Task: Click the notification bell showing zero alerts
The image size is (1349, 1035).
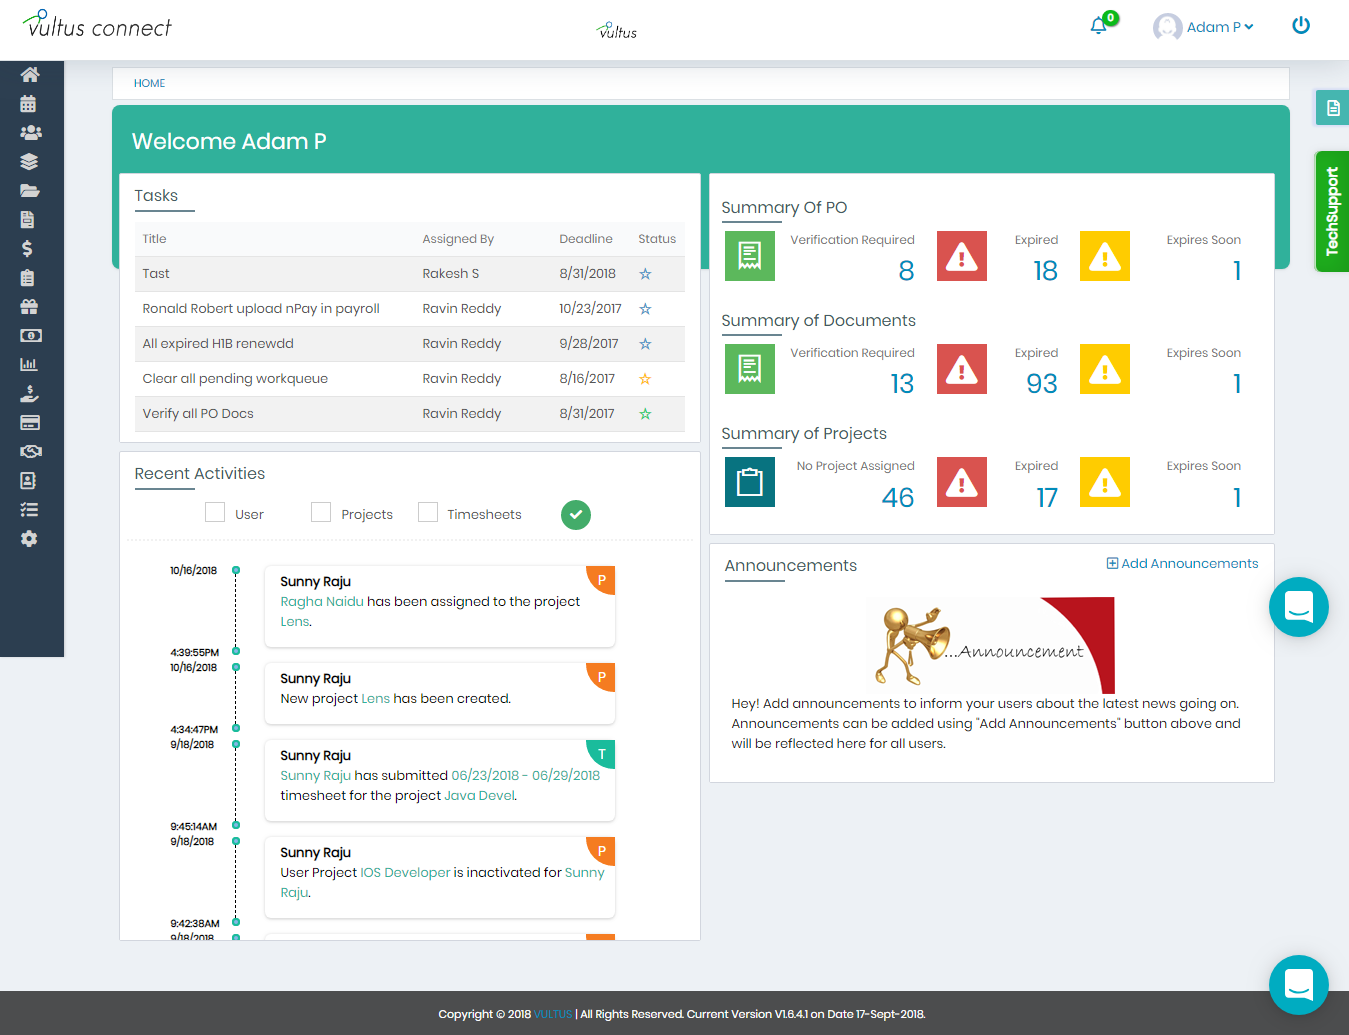Action: click(x=1098, y=25)
